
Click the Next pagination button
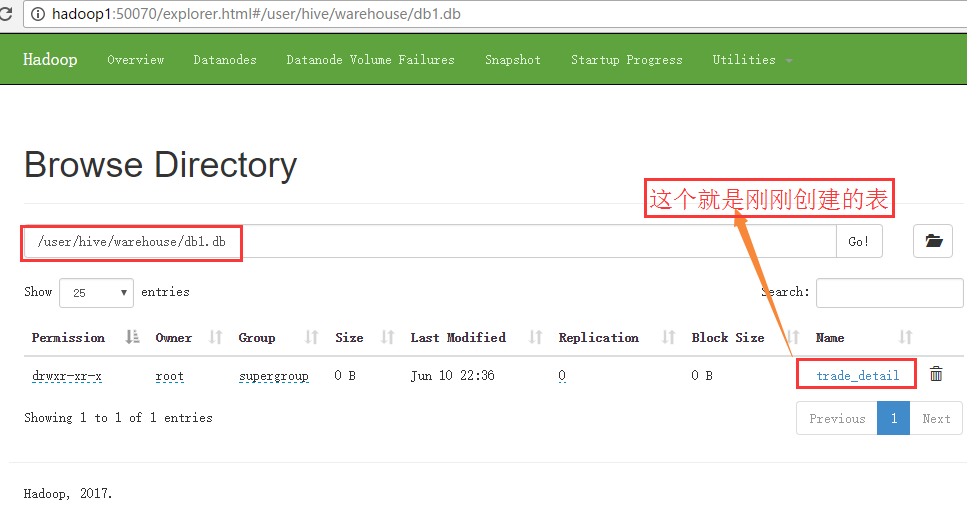tap(936, 418)
